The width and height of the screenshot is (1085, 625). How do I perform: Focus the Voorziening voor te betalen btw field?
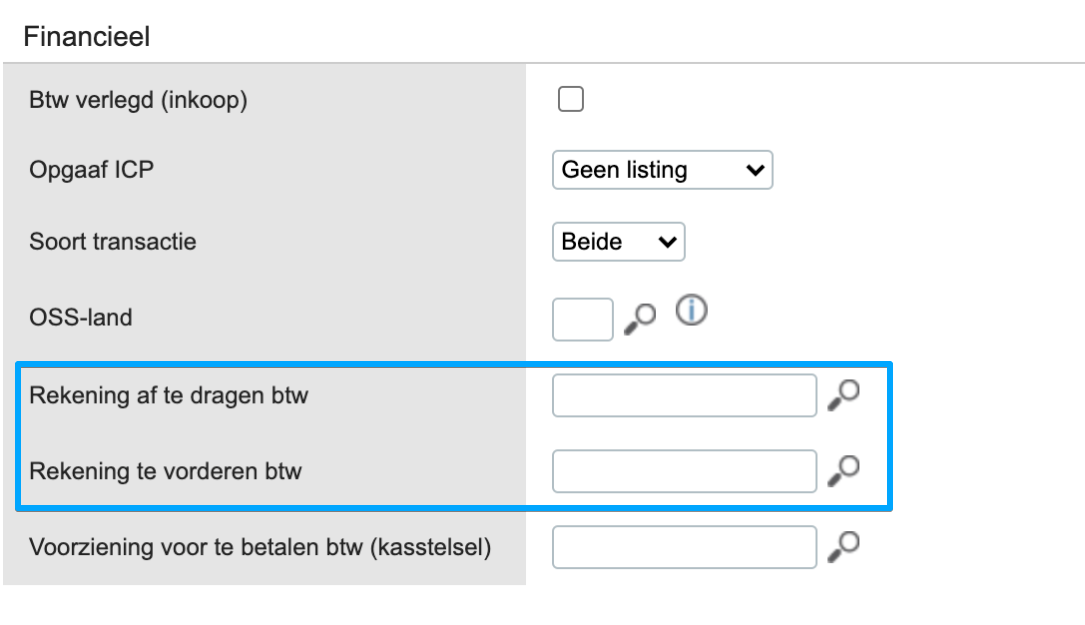684,547
